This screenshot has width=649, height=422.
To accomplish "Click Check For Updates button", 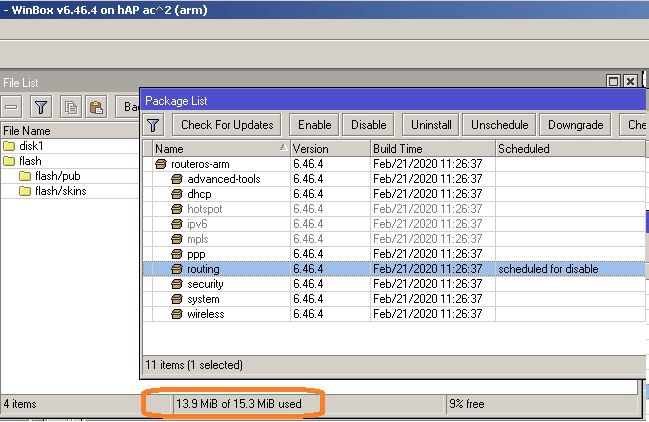I will click(227, 125).
